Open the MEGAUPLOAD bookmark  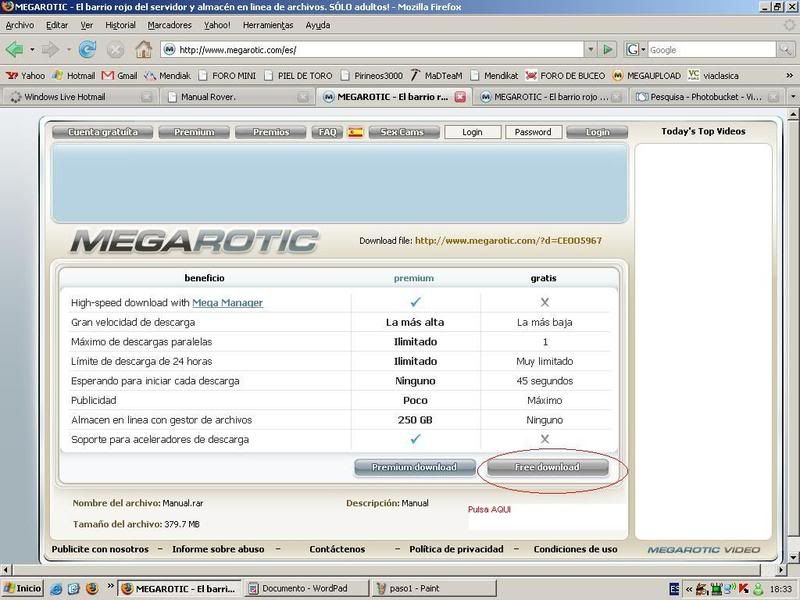[646, 76]
